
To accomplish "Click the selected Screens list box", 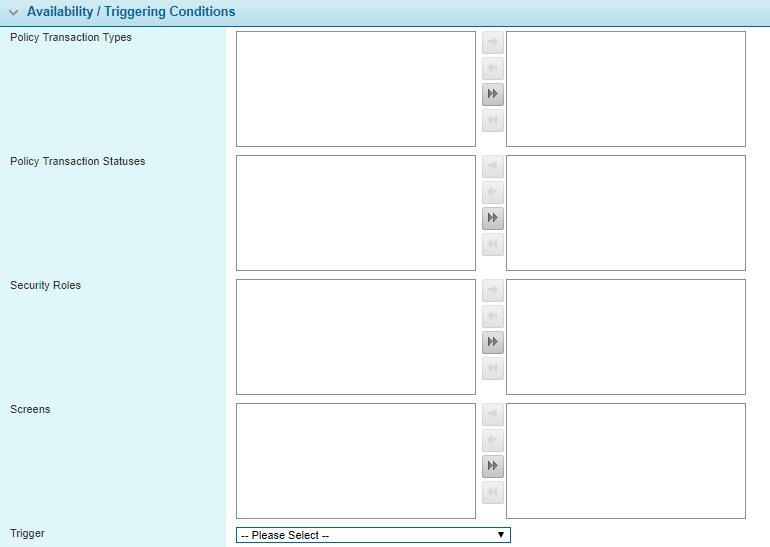I will (625, 461).
